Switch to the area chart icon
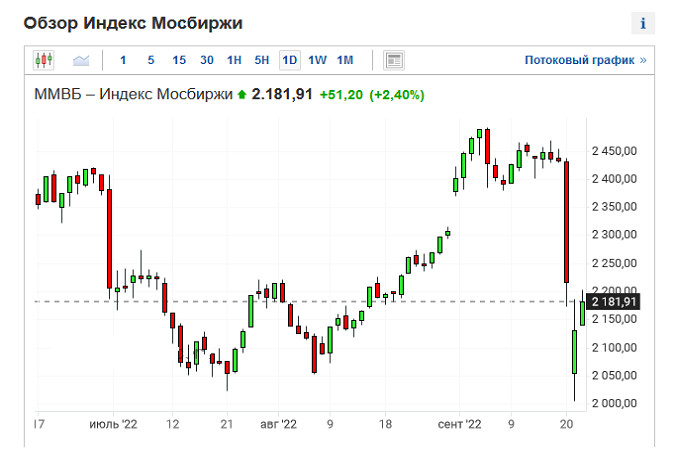This screenshot has height=449, width=675. (x=81, y=60)
